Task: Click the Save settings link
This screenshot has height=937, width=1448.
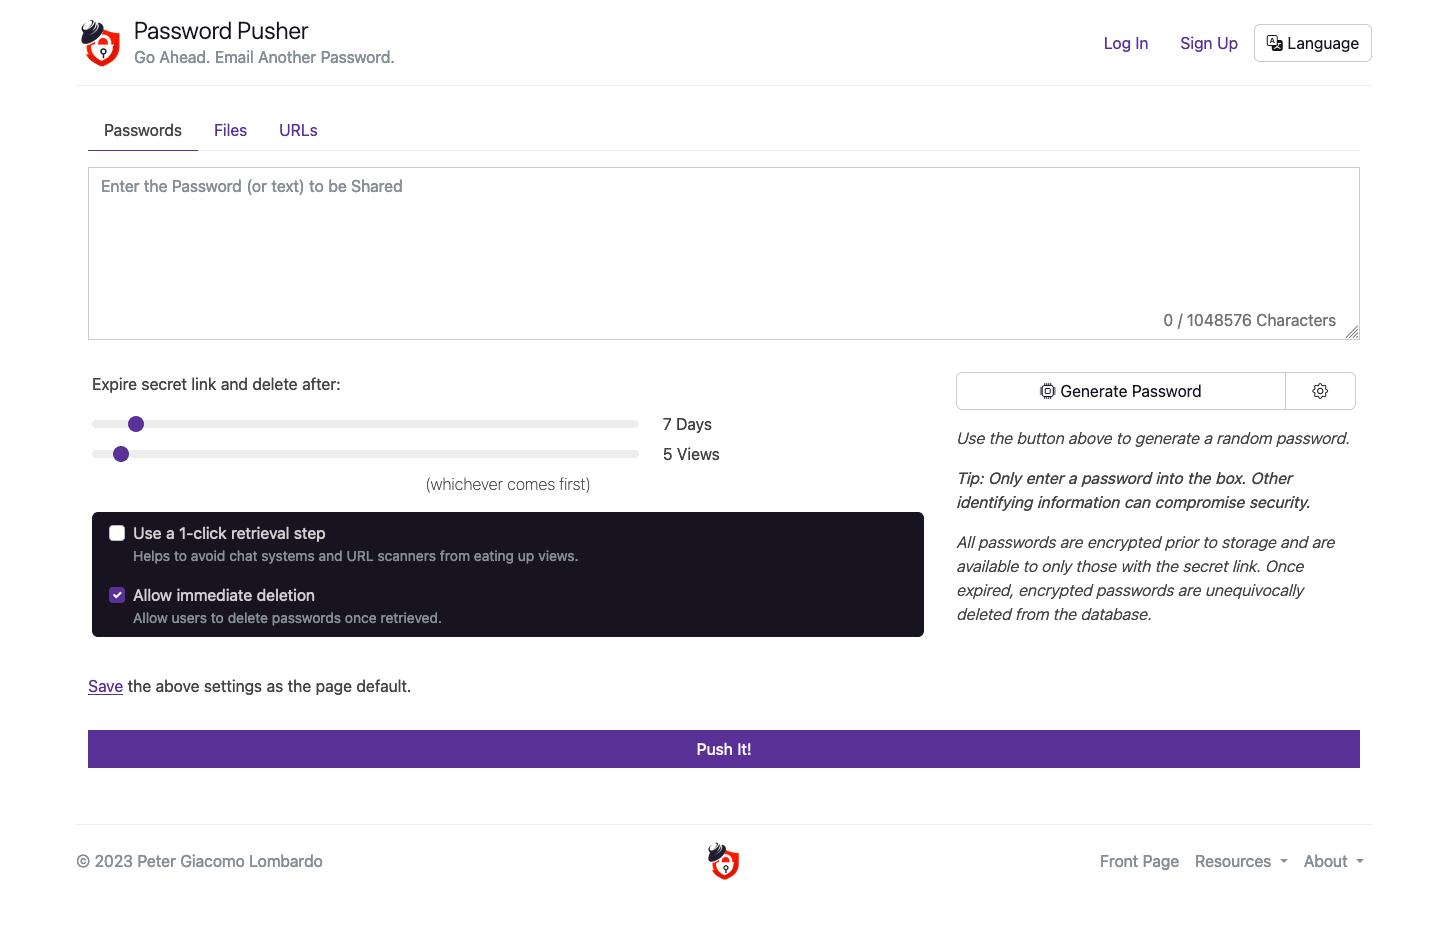Action: 105,686
